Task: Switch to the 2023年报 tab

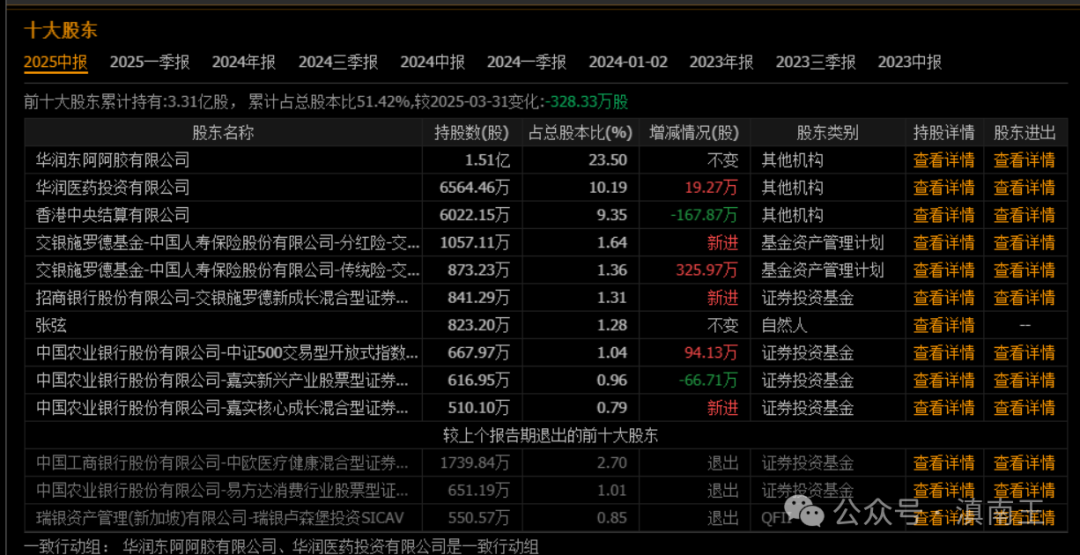Action: click(x=722, y=63)
